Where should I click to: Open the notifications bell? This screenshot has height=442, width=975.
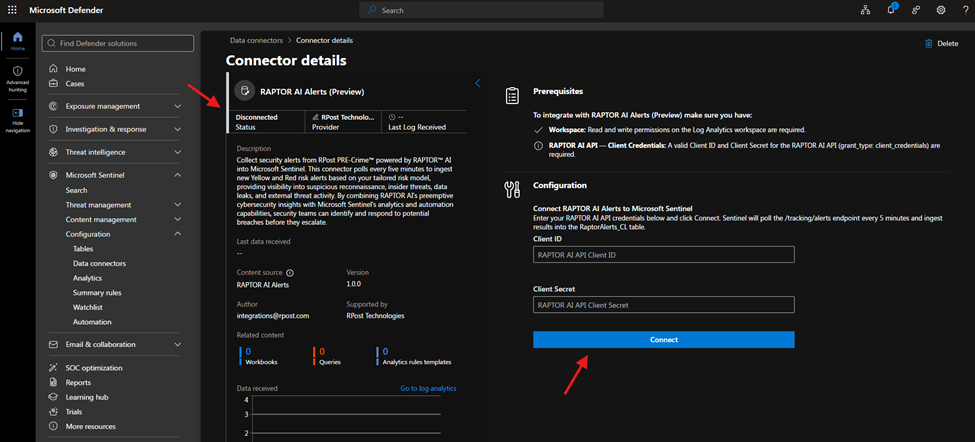point(891,9)
